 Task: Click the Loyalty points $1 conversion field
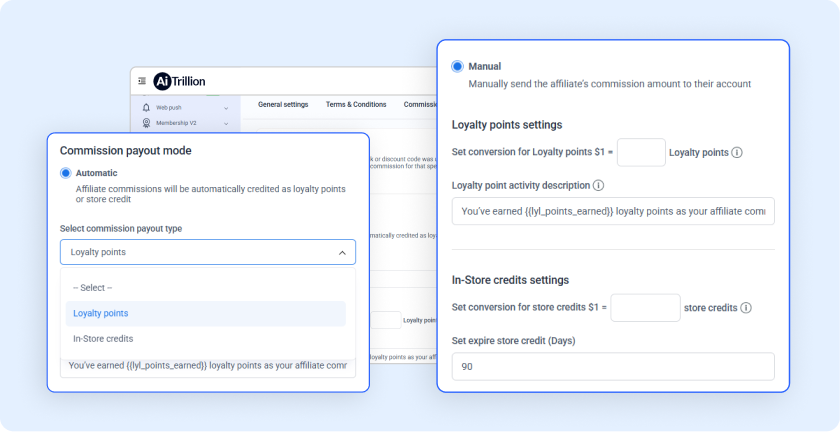pyautogui.click(x=641, y=153)
